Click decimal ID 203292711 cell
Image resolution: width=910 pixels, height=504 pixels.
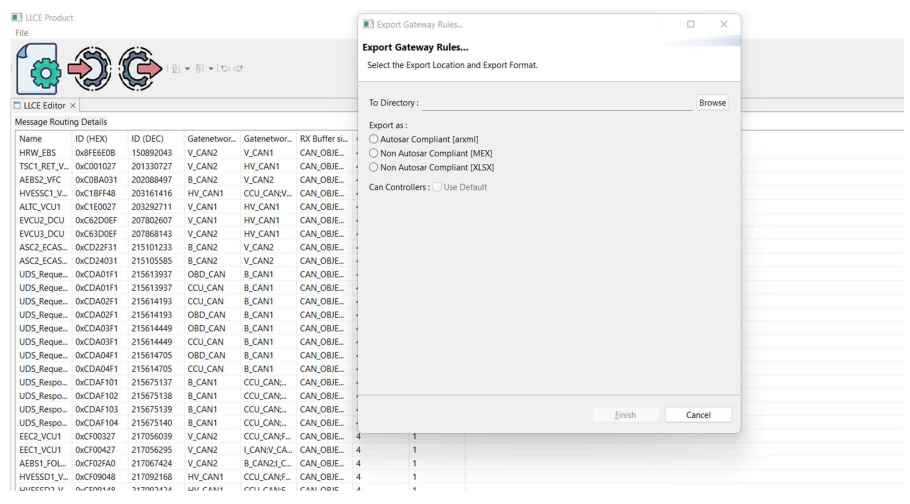pos(151,207)
